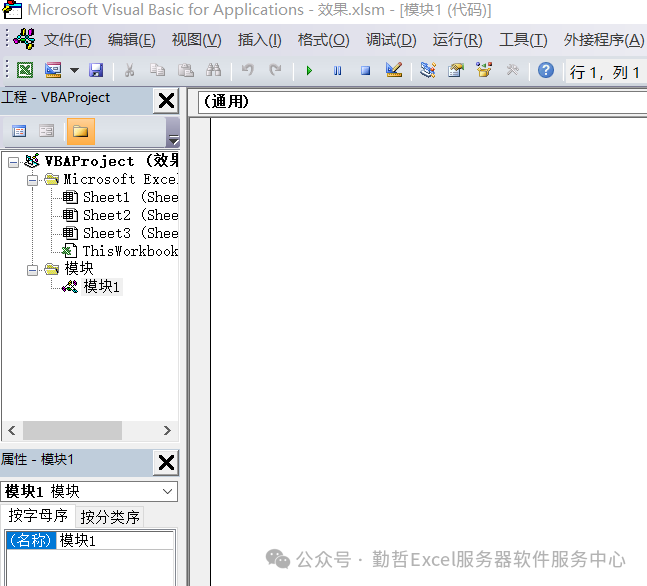647x586 pixels.
Task: Select 模块1 module in the tree
Action: [x=102, y=286]
